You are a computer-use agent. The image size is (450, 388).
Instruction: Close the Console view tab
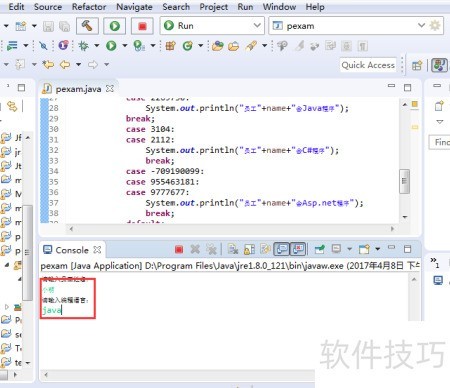click(97, 250)
